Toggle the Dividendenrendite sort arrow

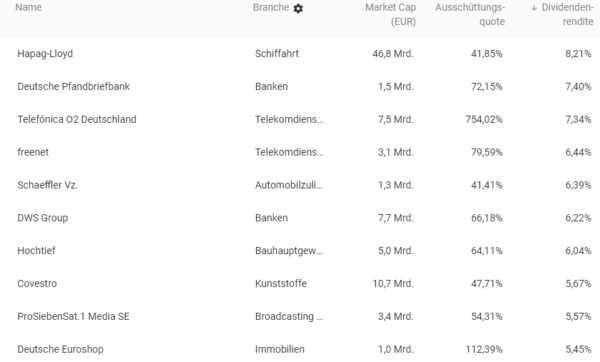click(x=534, y=8)
